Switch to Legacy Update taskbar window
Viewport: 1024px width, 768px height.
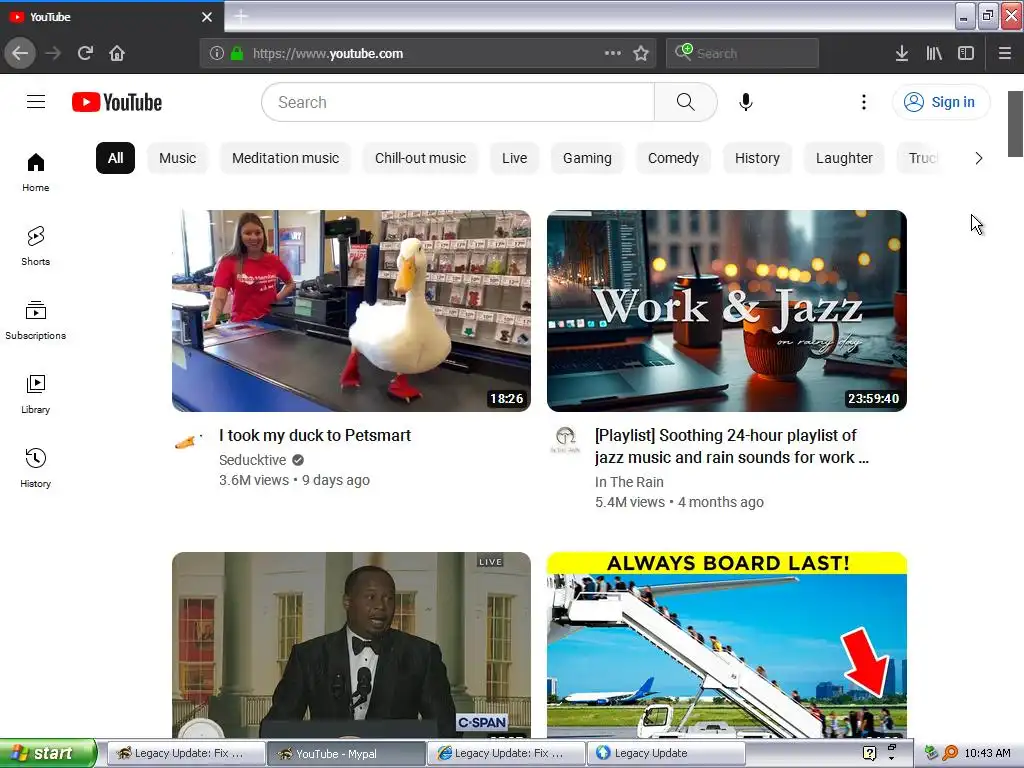[x=666, y=753]
